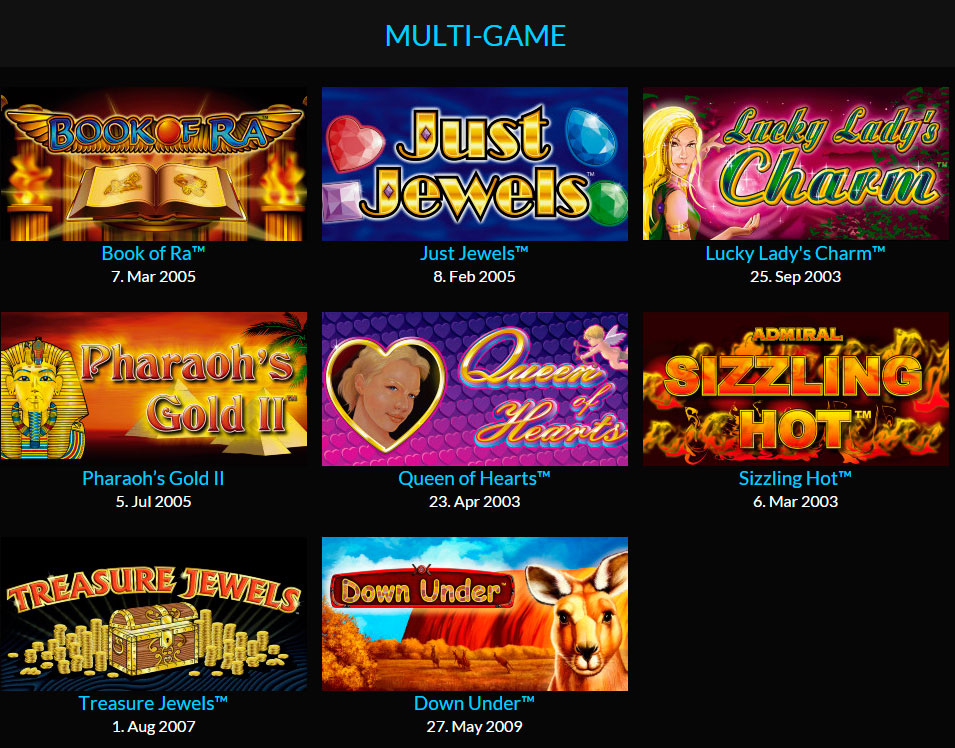Click the 27. May 2009 release date
The height and width of the screenshot is (748, 955).
pyautogui.click(x=474, y=727)
